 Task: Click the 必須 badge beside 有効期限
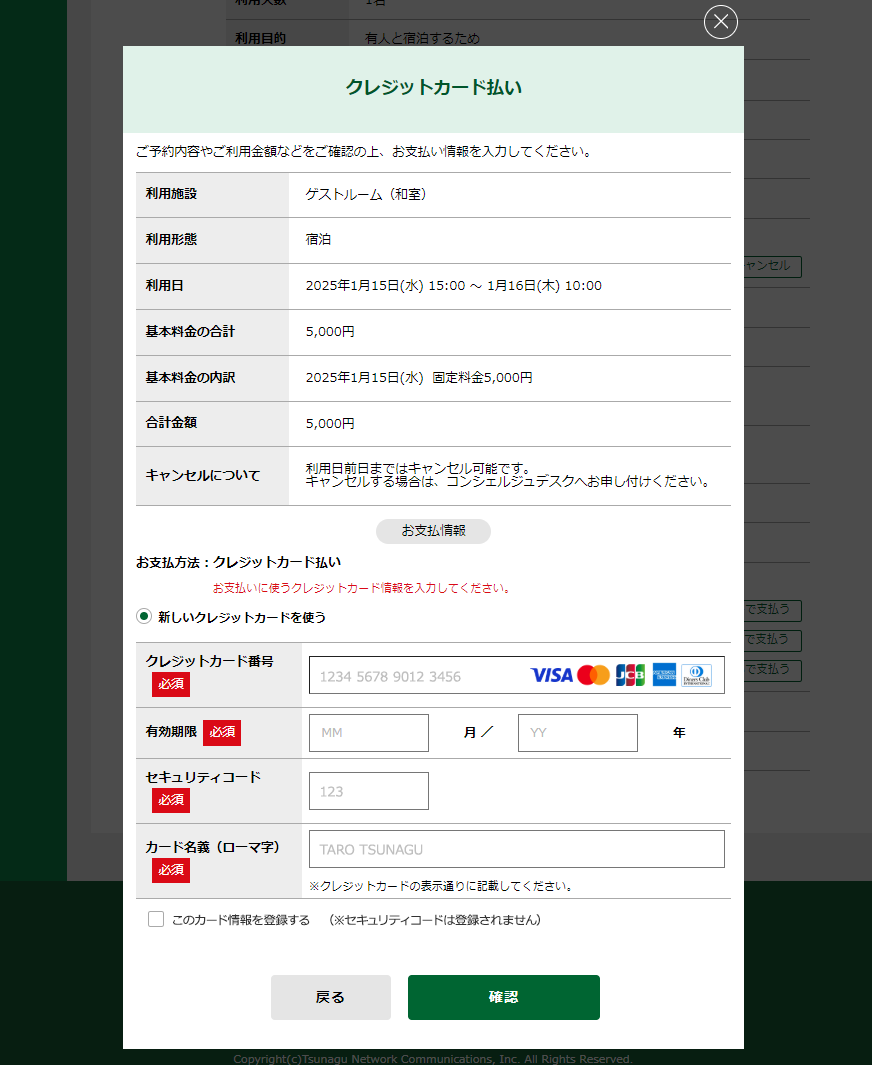[x=222, y=732]
